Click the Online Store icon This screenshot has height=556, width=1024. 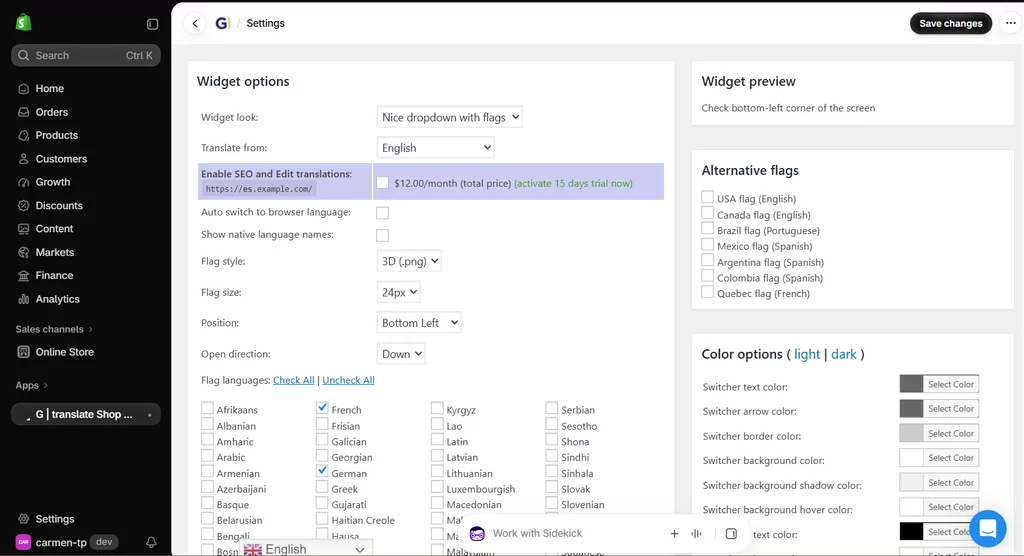click(x=24, y=352)
